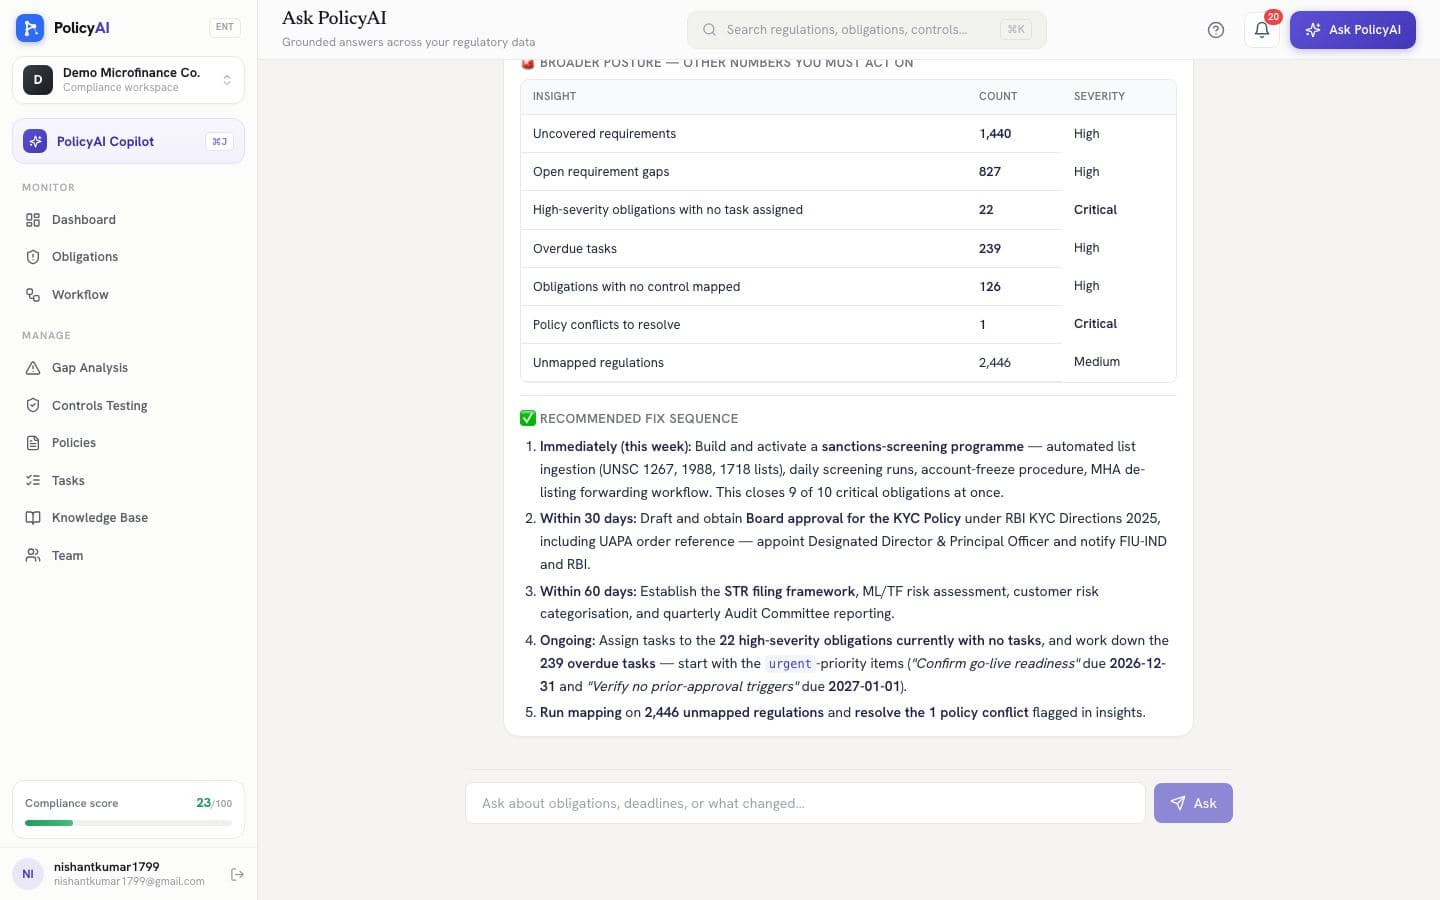Click the NI user avatar

pyautogui.click(x=28, y=874)
